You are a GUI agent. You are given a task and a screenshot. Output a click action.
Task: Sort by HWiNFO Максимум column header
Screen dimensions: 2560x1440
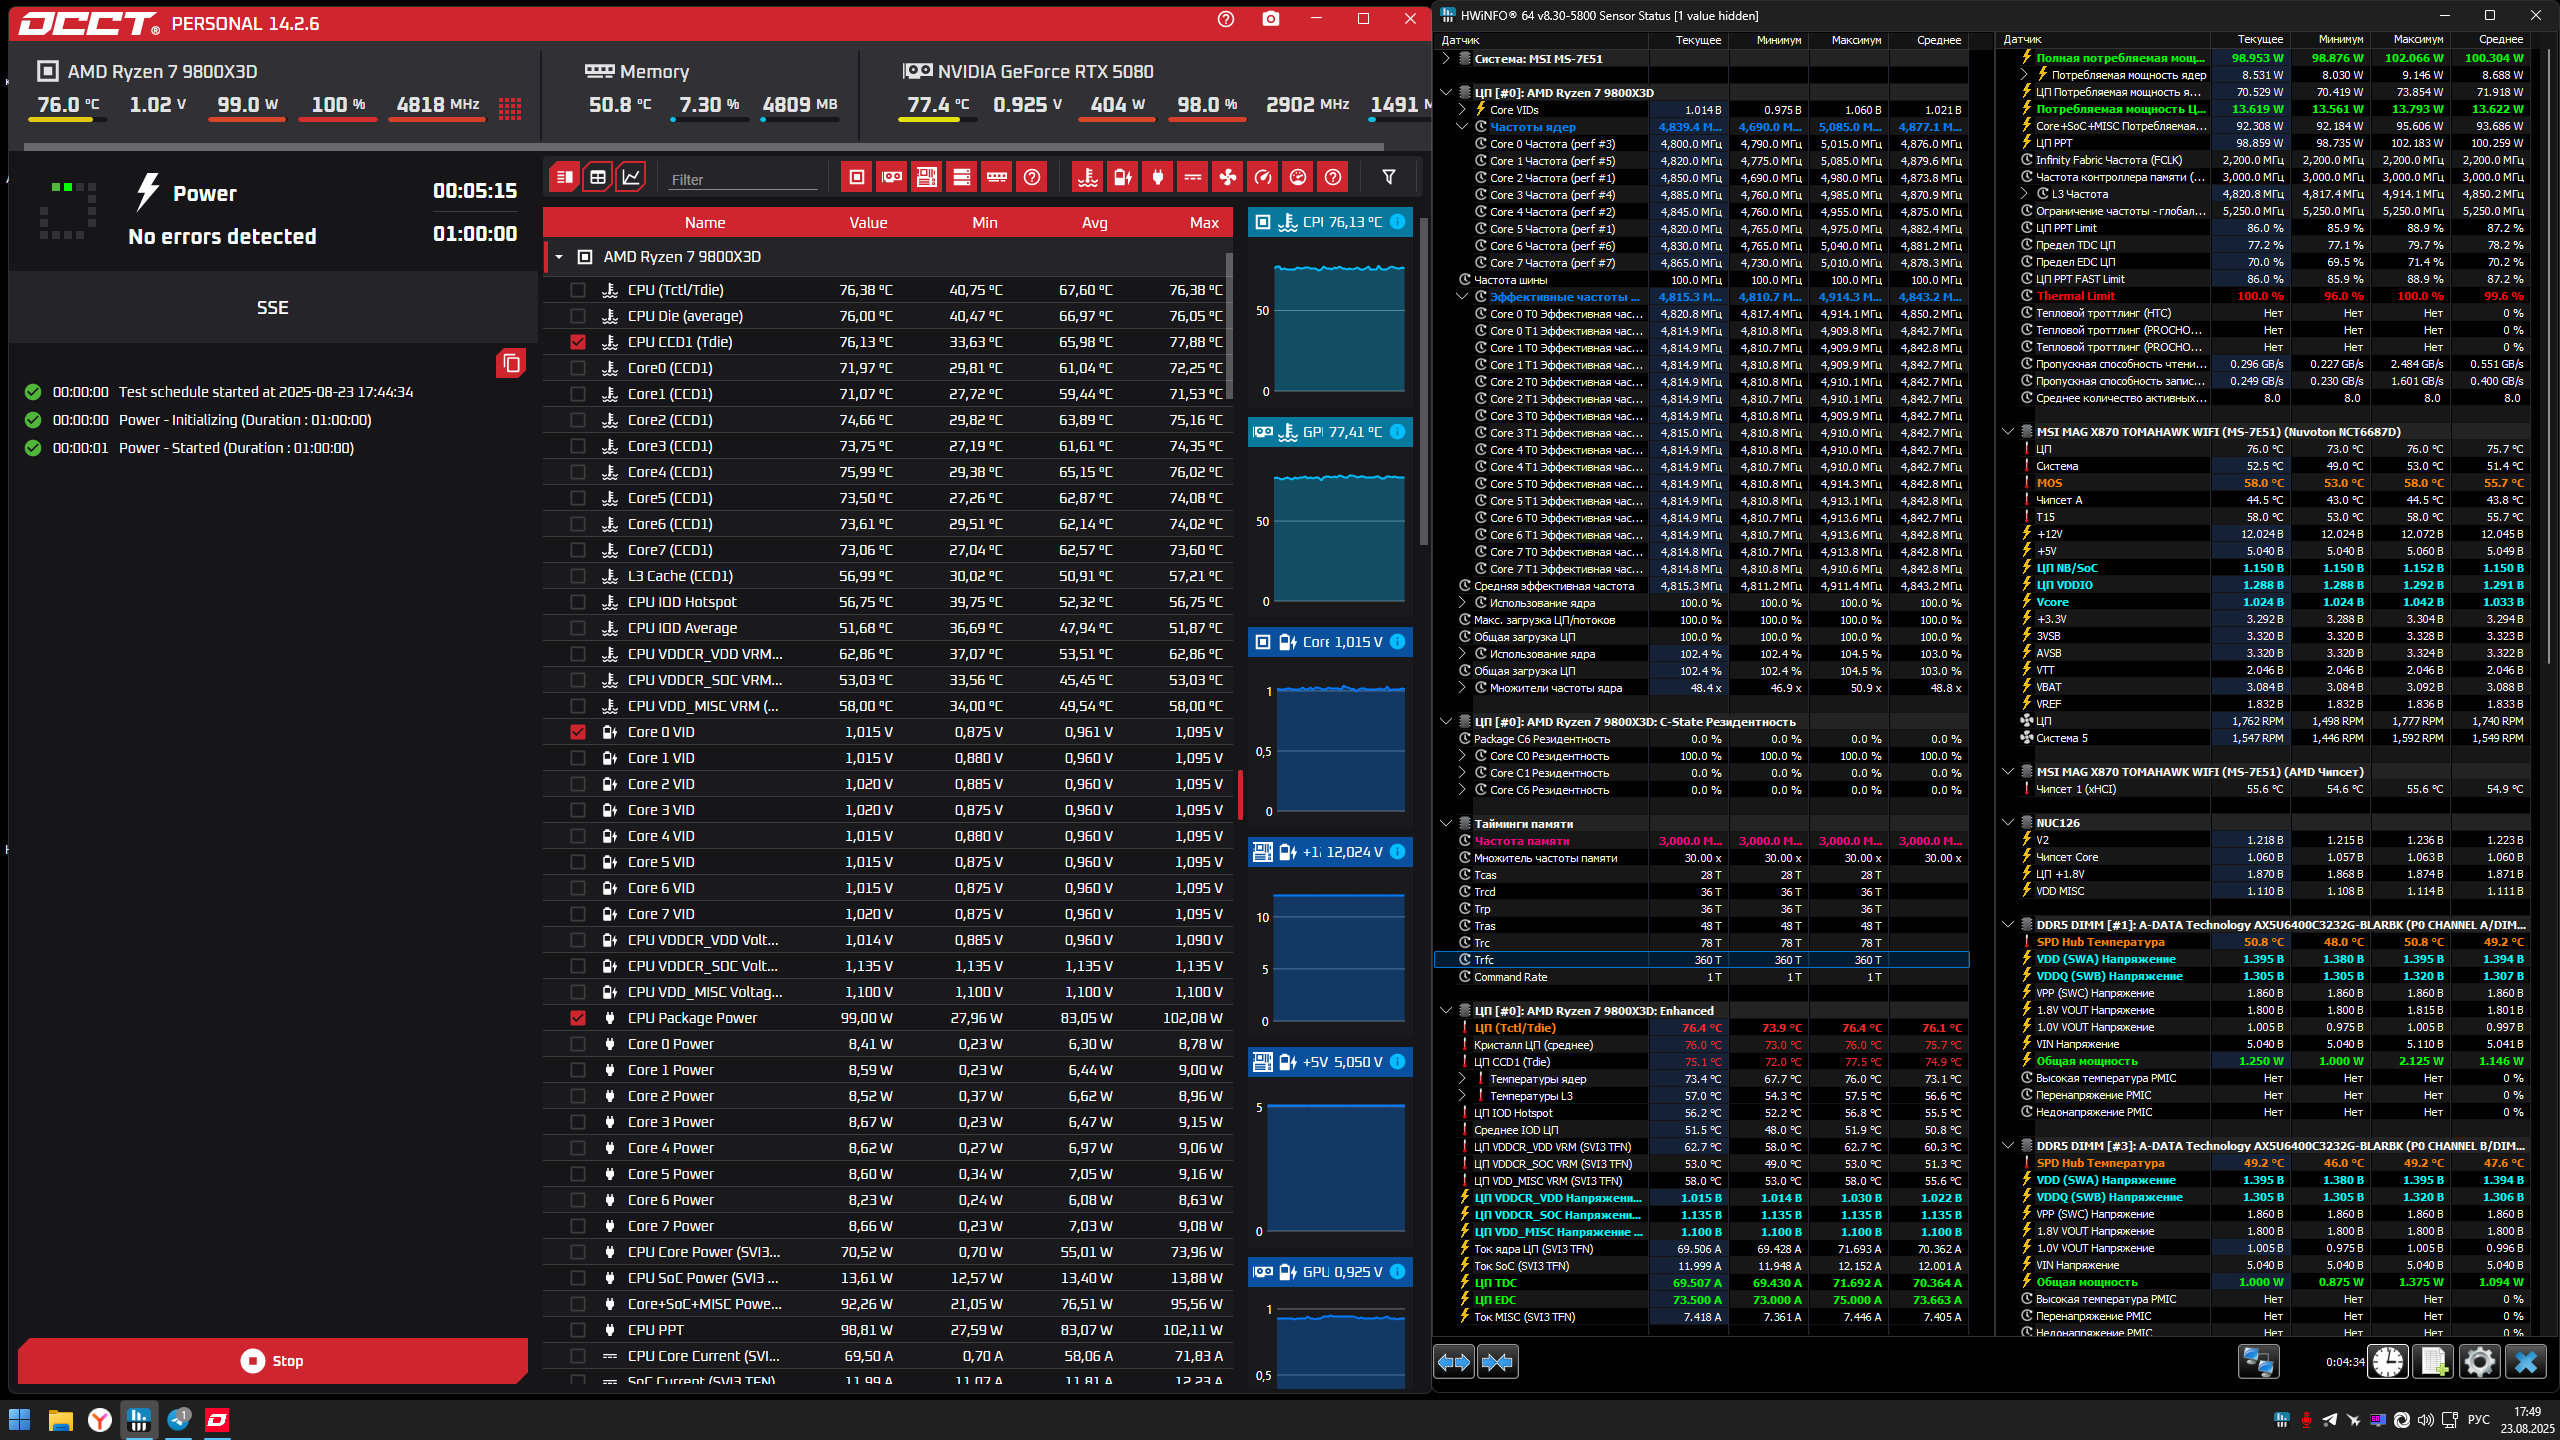1855,40
